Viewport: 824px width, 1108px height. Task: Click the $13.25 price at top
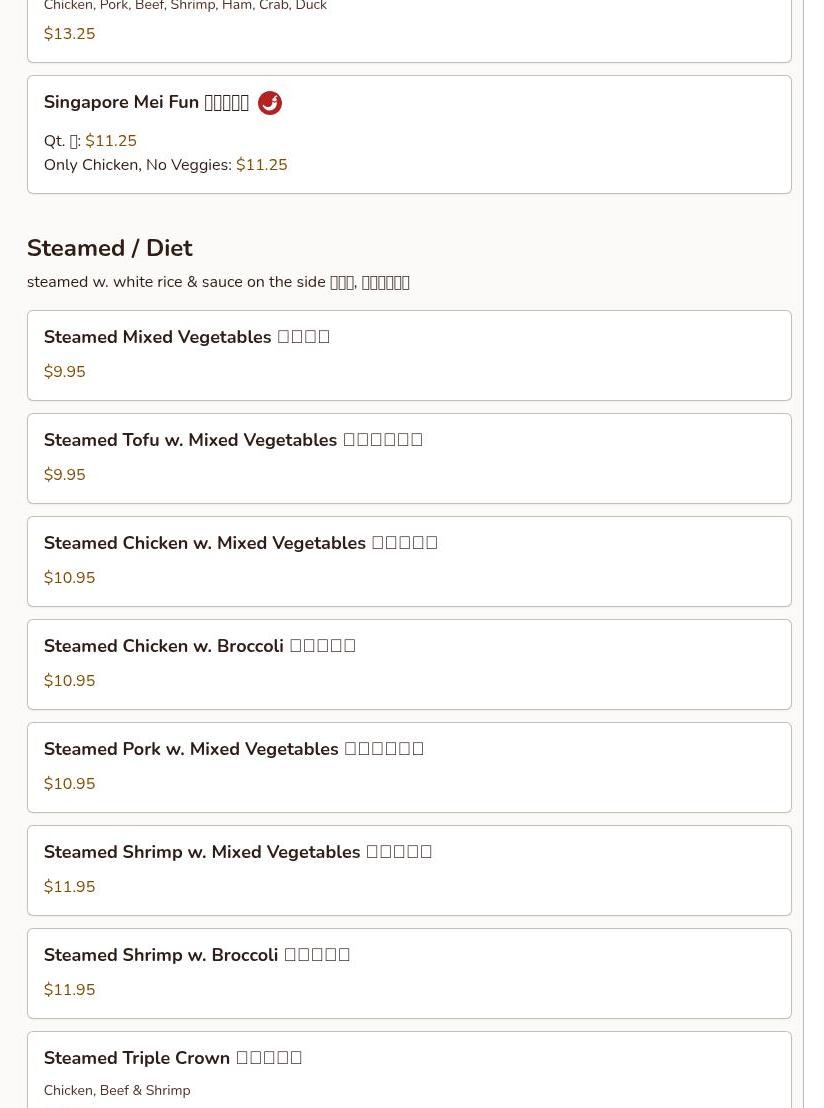69,34
